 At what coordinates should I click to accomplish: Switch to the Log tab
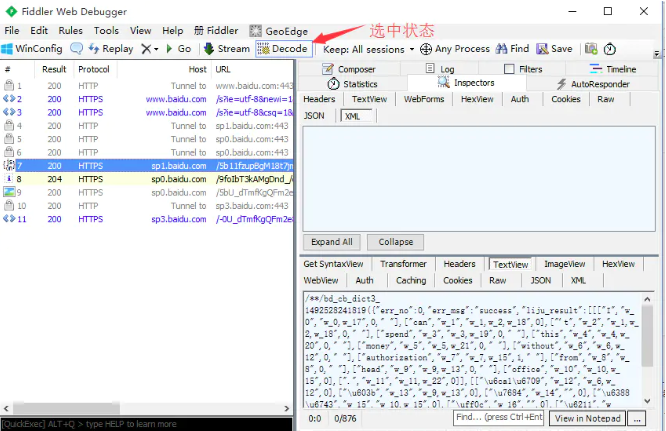[x=440, y=69]
